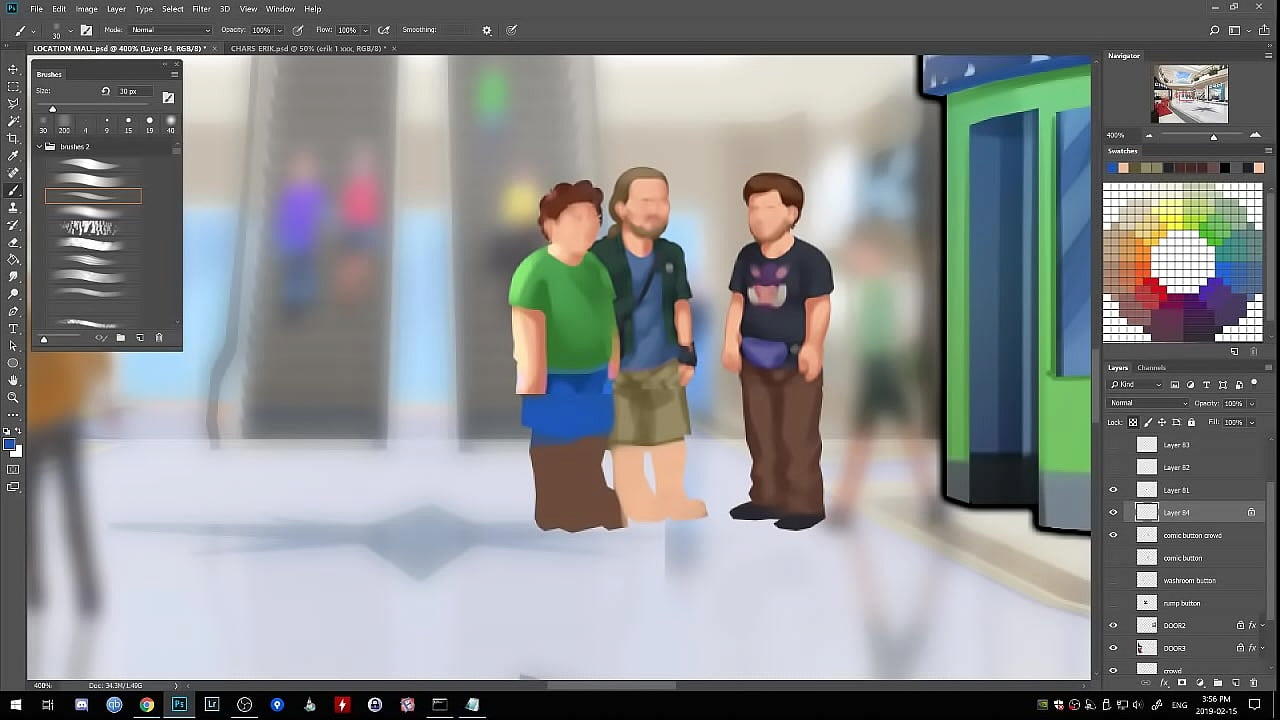Click the foreground blue color swatch
The width and height of the screenshot is (1280, 720).
[x=9, y=445]
